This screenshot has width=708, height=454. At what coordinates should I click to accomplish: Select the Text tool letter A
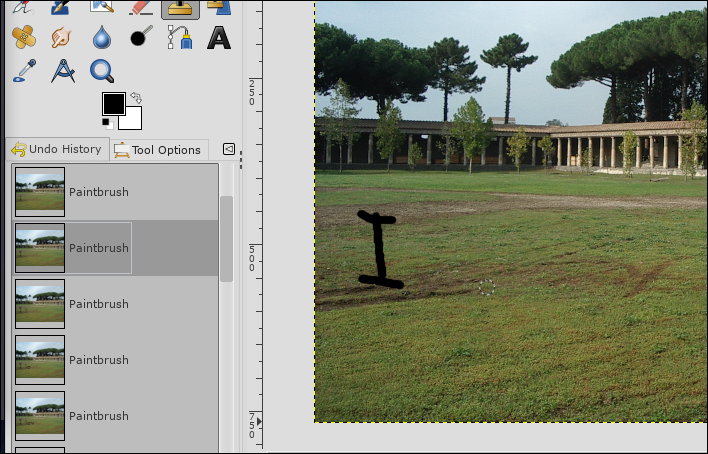click(x=219, y=37)
